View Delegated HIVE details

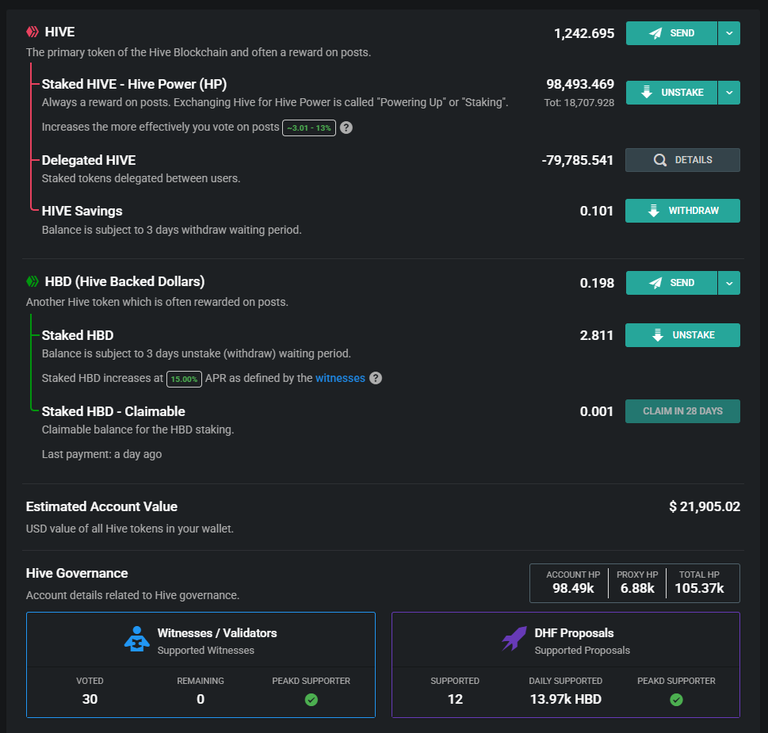click(x=682, y=160)
